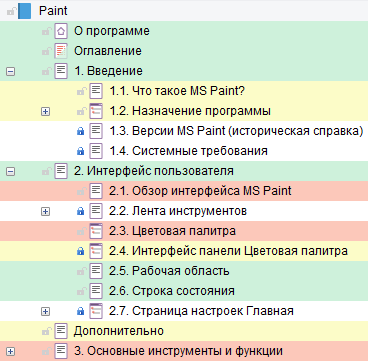Click the page icon of 2.1. Обзор интерфейса
Screen dimensions: 368x361
pos(96,191)
